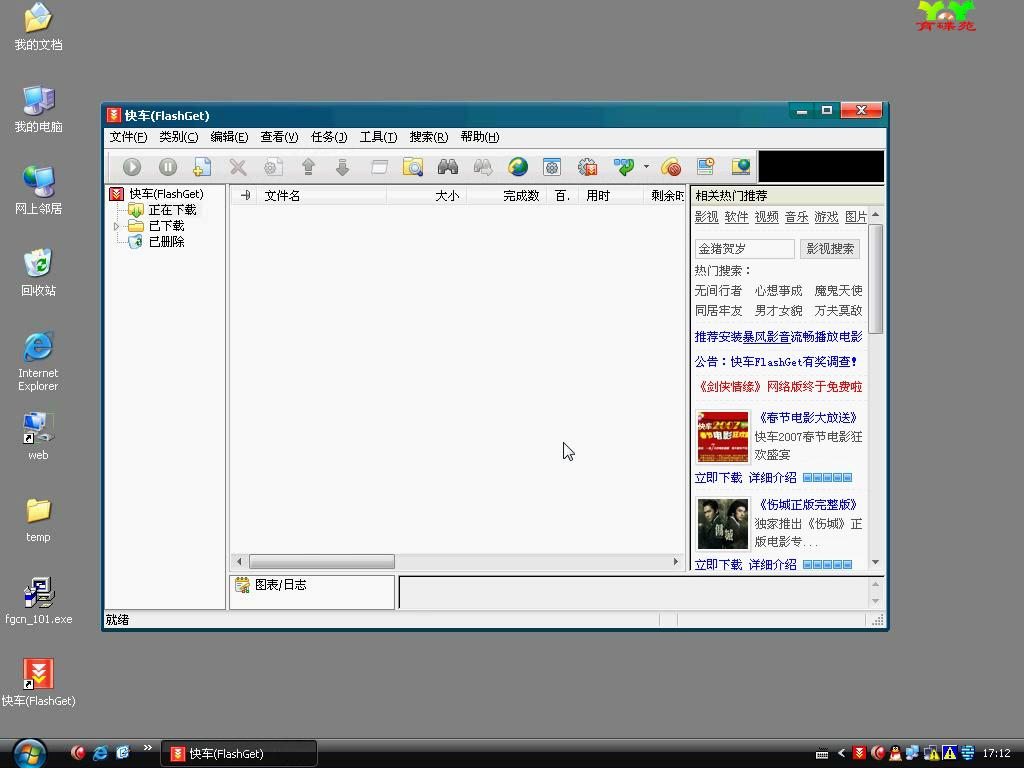Click the Find Next binoculars-arrow icon
Viewport: 1024px width, 768px height.
(483, 167)
